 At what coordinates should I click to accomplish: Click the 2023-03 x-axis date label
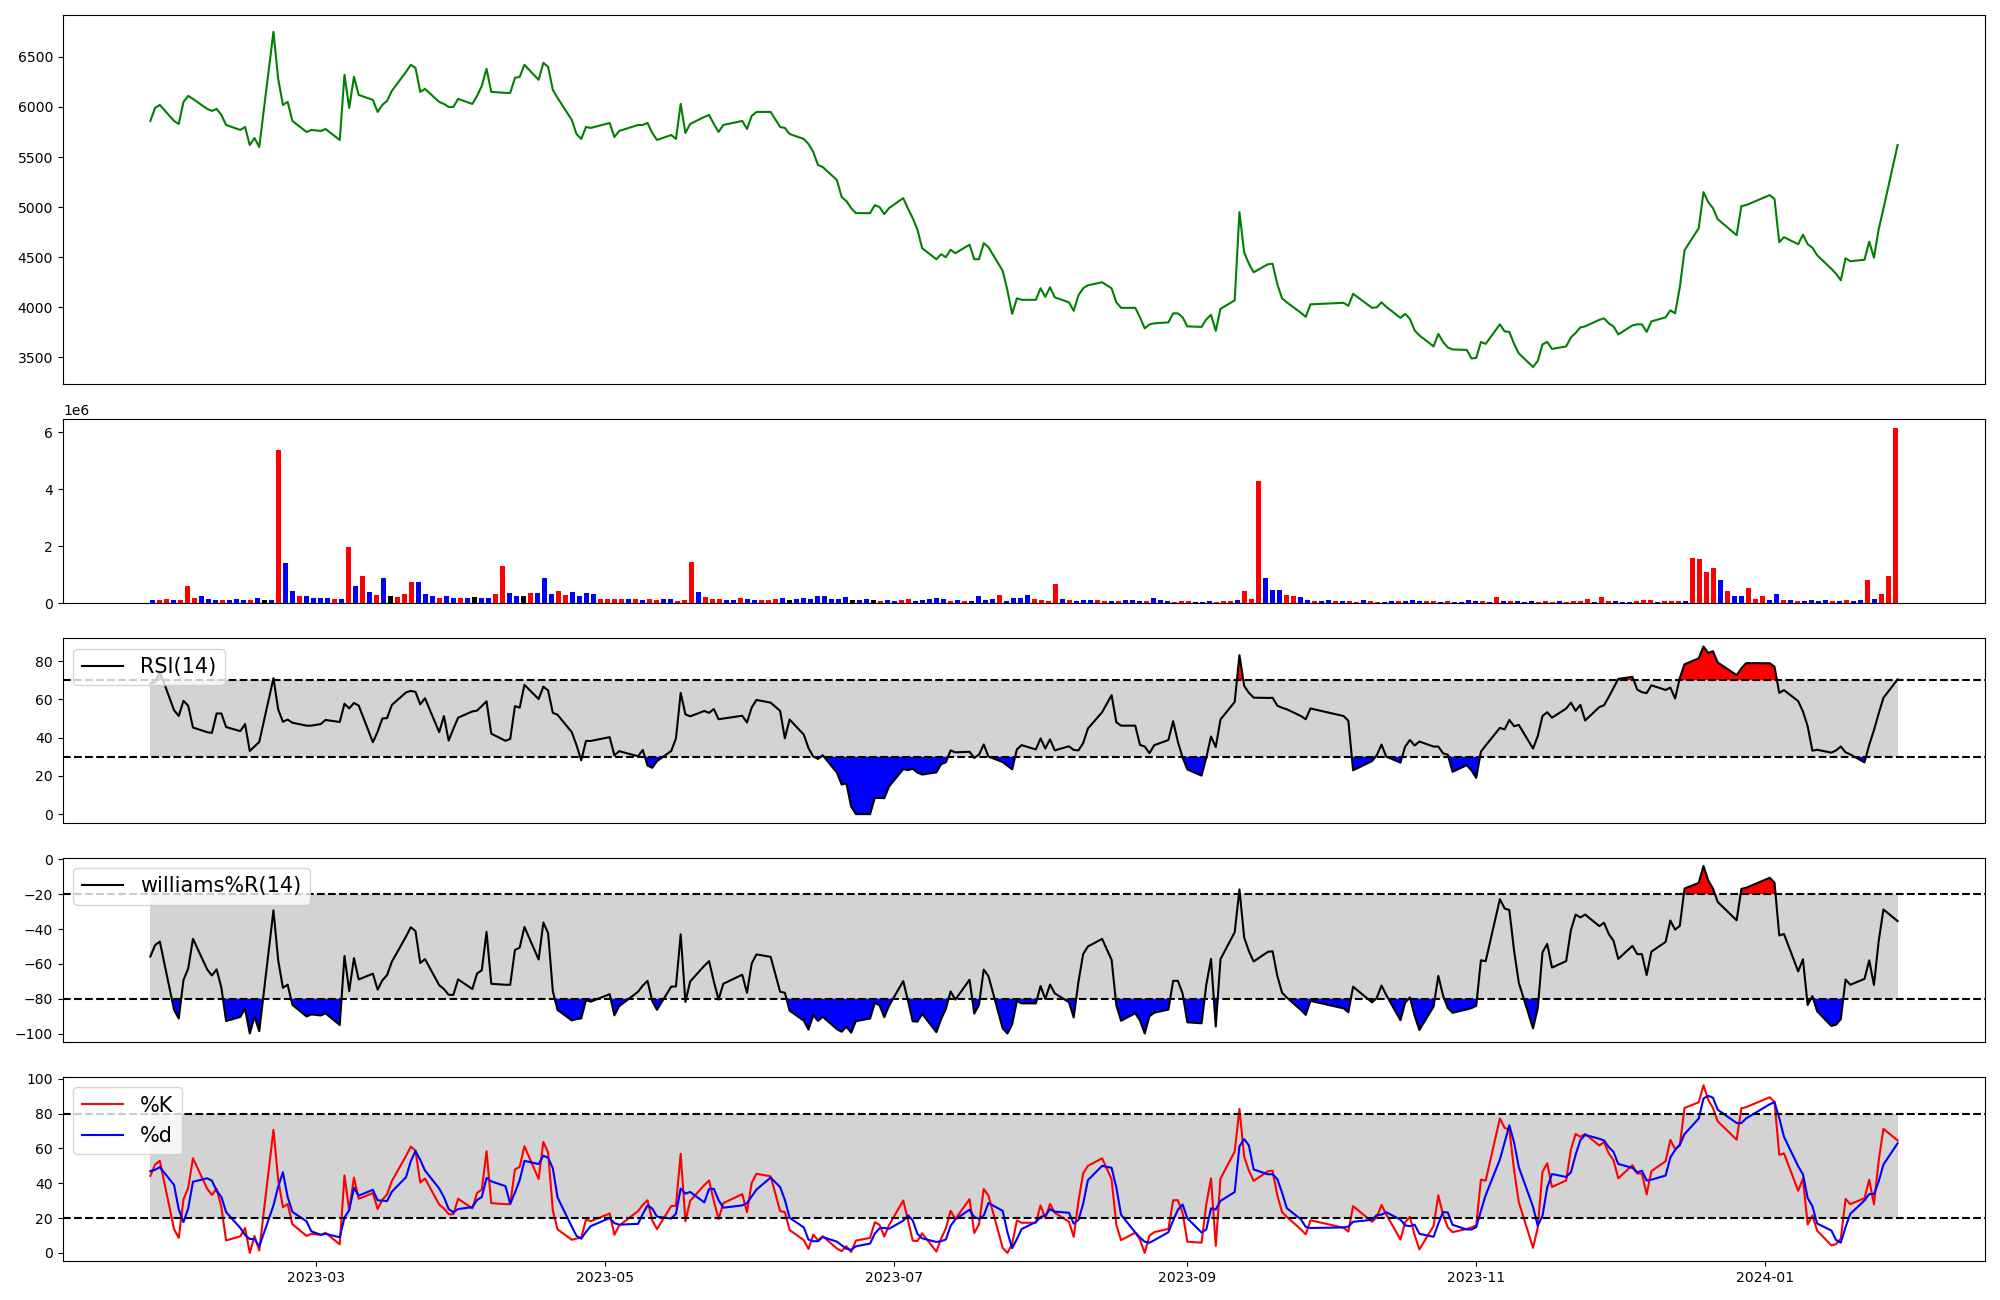pos(316,1277)
